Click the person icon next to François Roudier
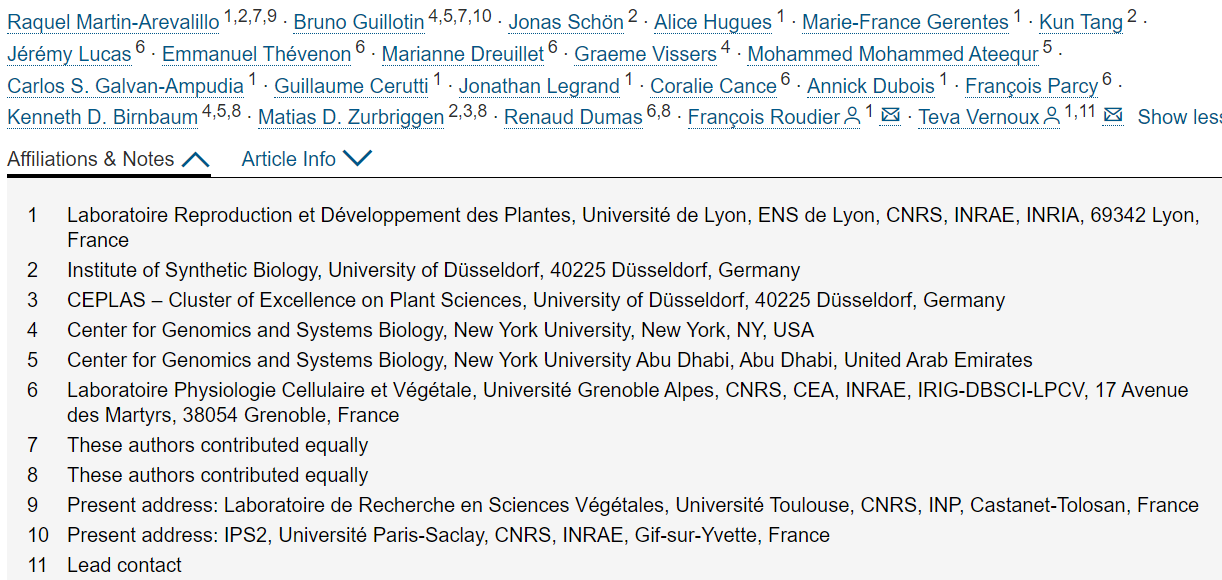Image resolution: width=1222 pixels, height=580 pixels. click(852, 117)
